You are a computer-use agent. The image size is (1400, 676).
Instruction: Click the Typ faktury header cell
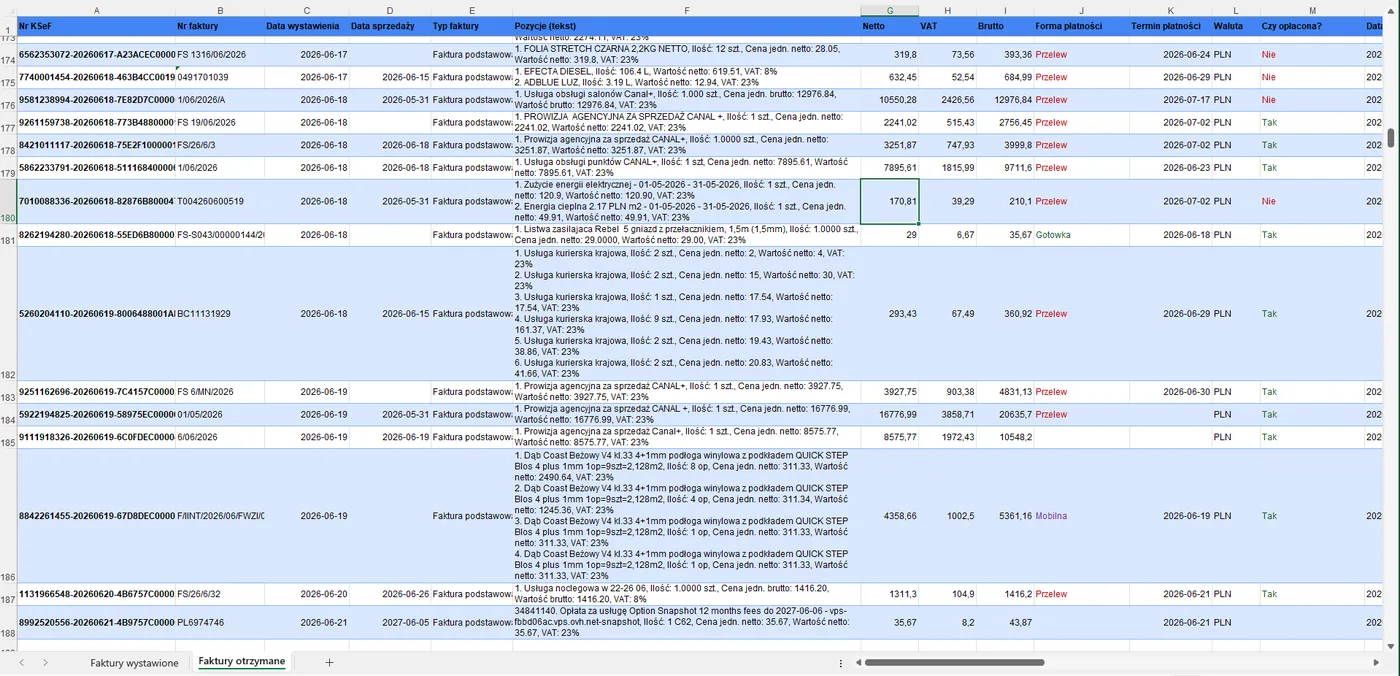(471, 26)
